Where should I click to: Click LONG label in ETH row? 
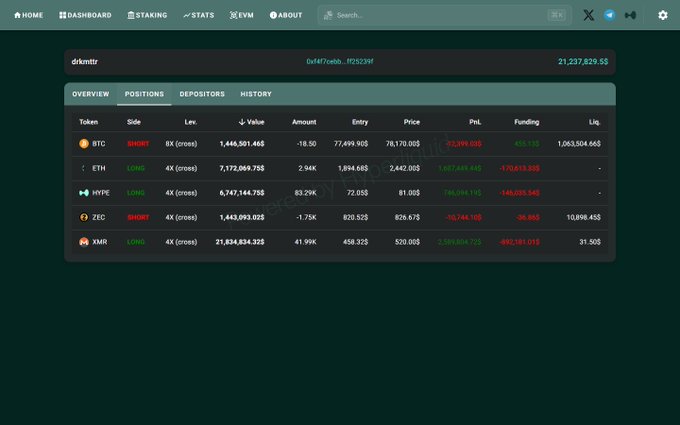click(x=136, y=168)
